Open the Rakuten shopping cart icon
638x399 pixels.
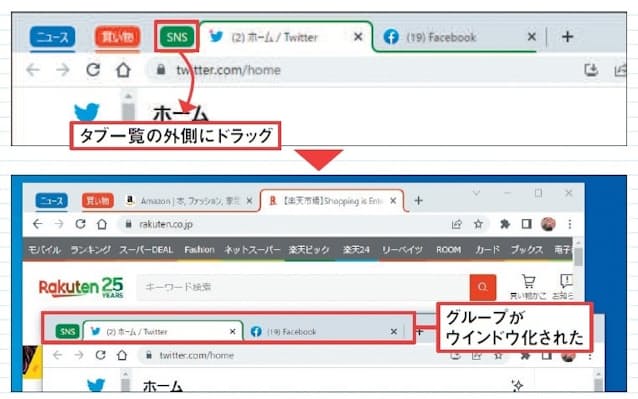coord(528,281)
